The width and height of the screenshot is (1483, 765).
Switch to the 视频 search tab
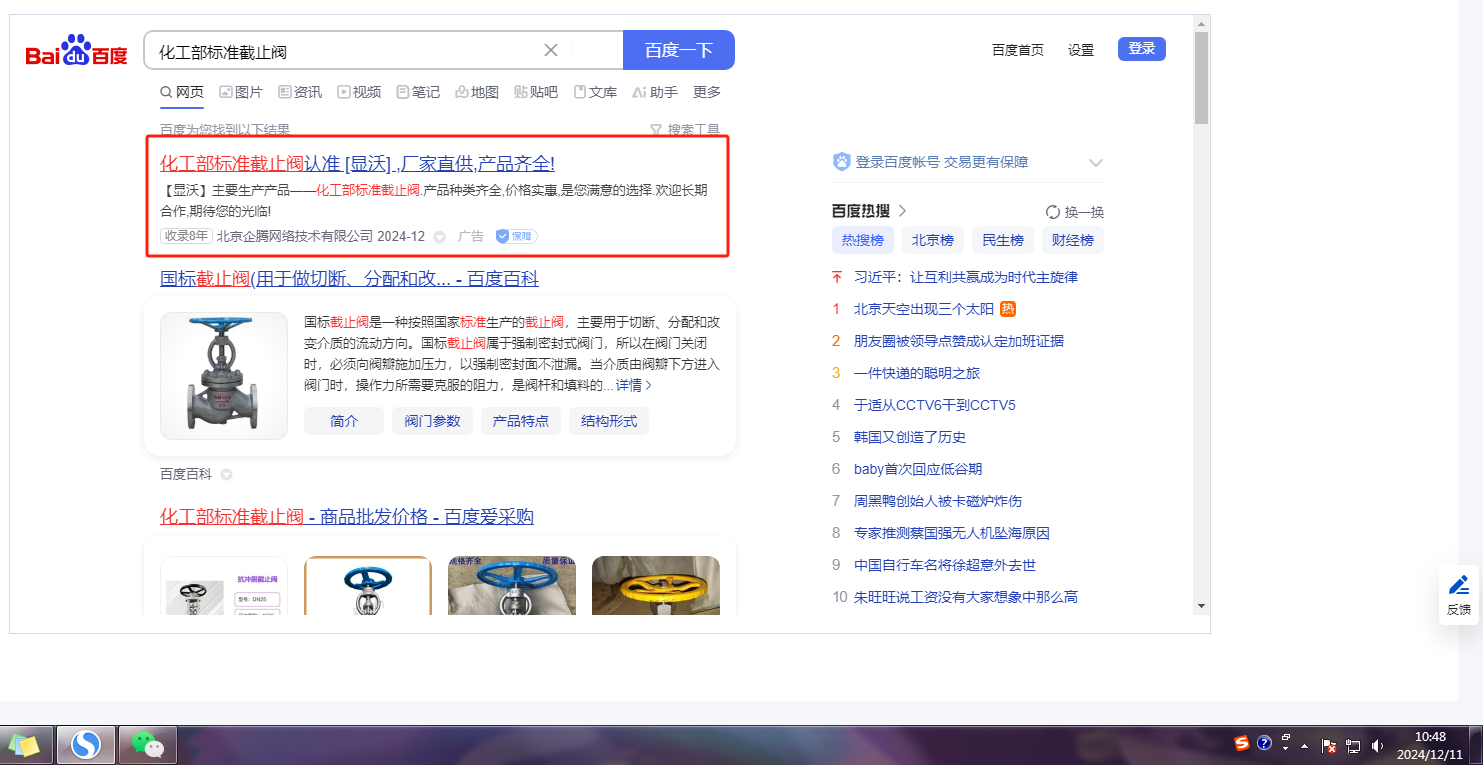pyautogui.click(x=359, y=92)
